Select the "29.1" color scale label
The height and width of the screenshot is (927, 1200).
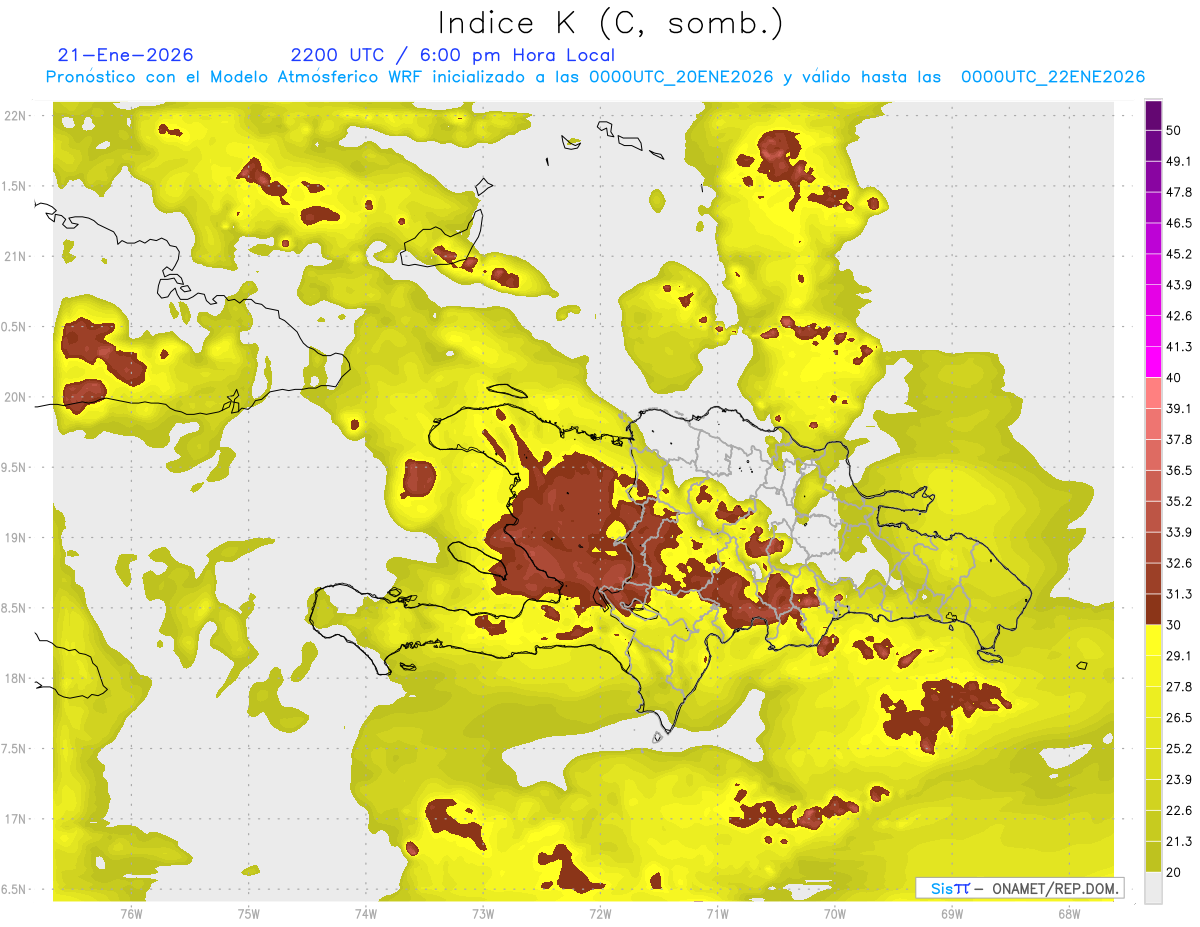(x=1179, y=655)
